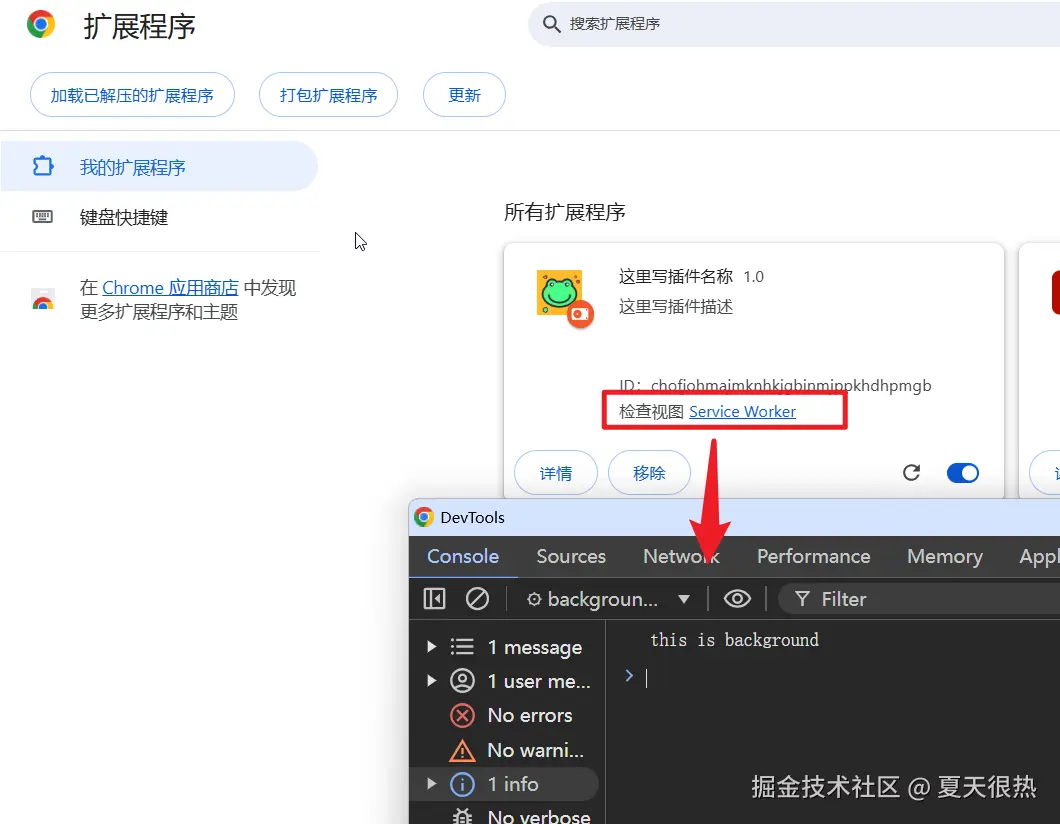Click the warning triangle icon
This screenshot has width=1060, height=824.
(462, 750)
